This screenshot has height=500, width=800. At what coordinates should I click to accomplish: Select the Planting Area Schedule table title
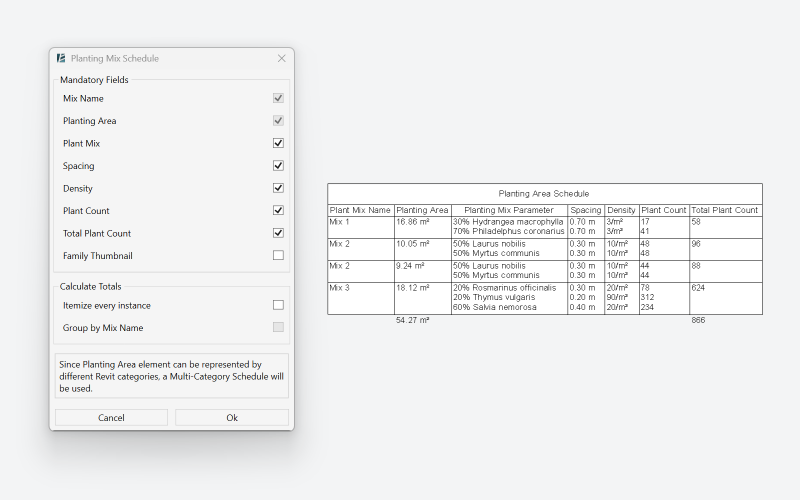pyautogui.click(x=544, y=193)
